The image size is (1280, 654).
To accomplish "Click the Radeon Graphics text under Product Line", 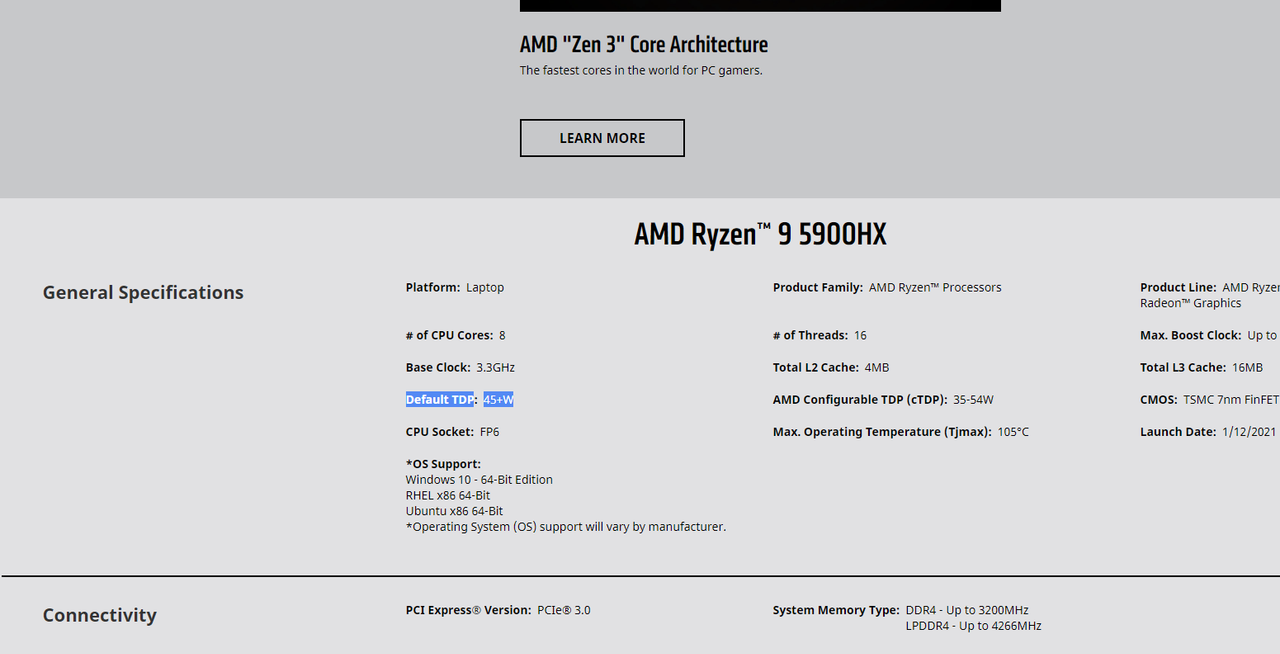I will coord(1191,303).
